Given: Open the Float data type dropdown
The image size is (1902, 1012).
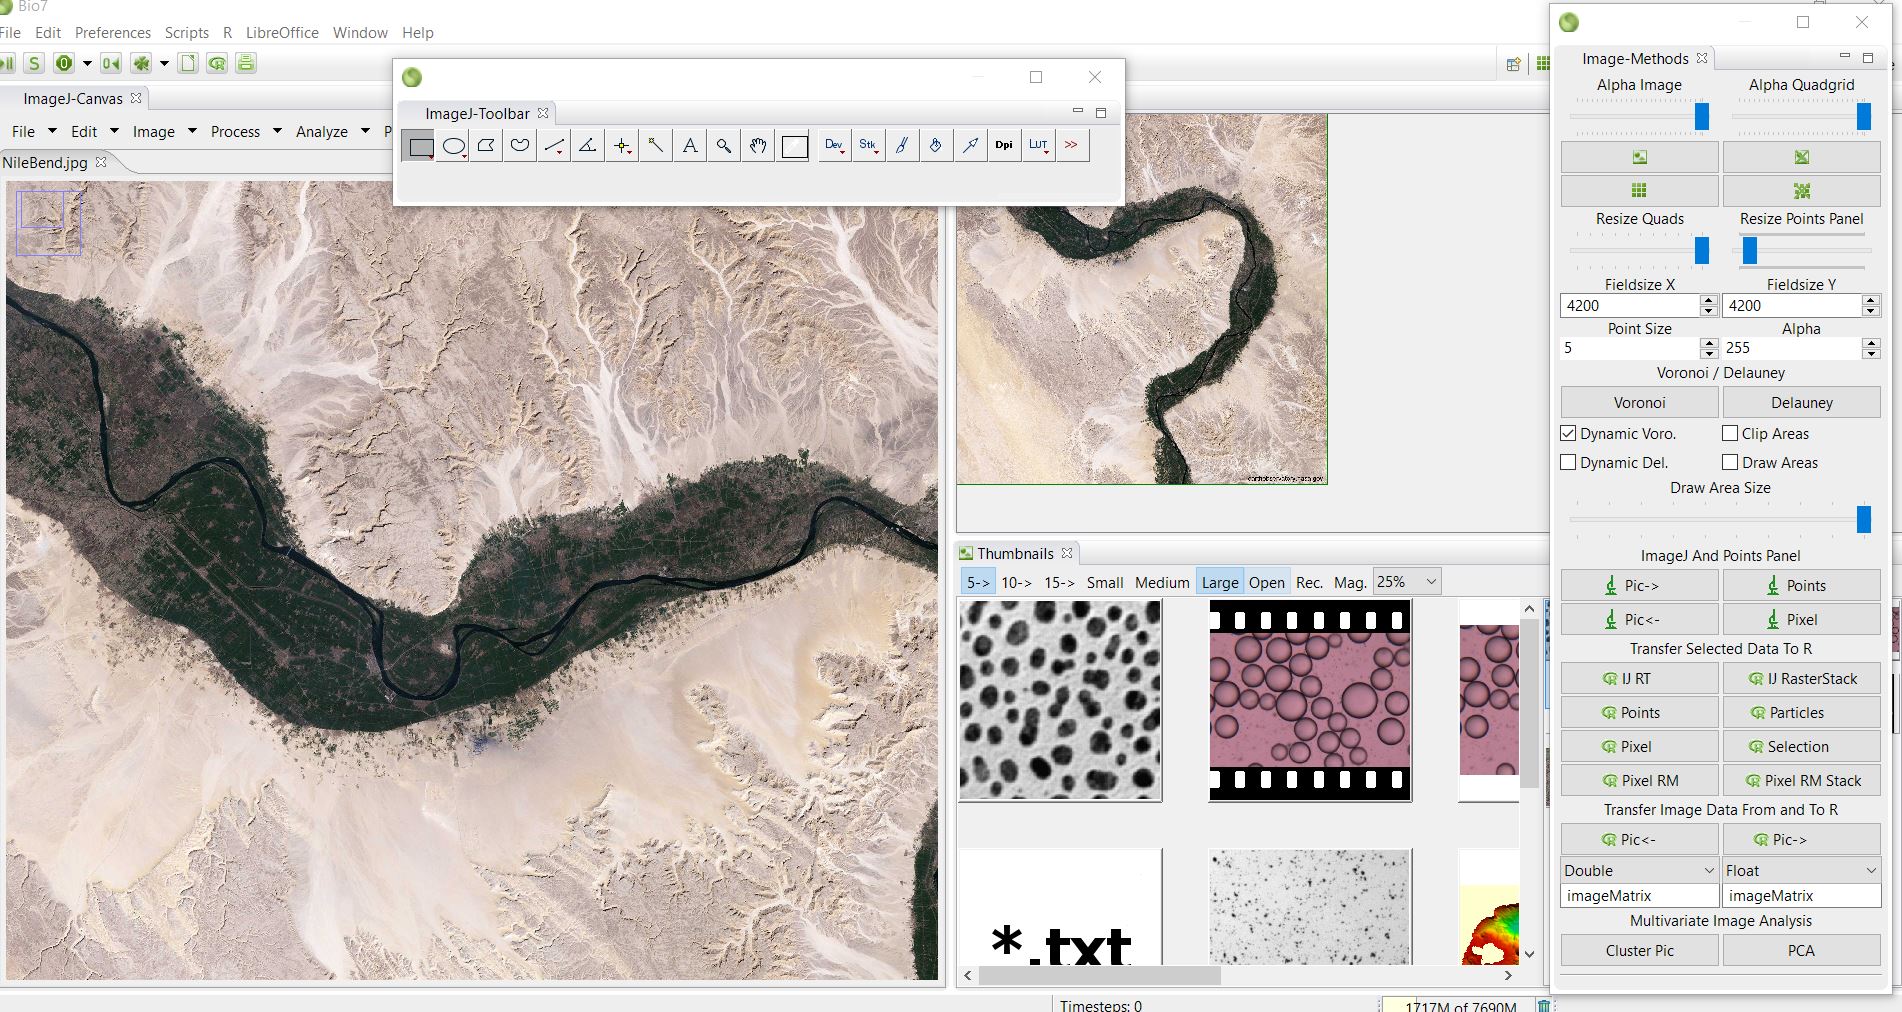Looking at the screenshot, I should (x=1800, y=871).
